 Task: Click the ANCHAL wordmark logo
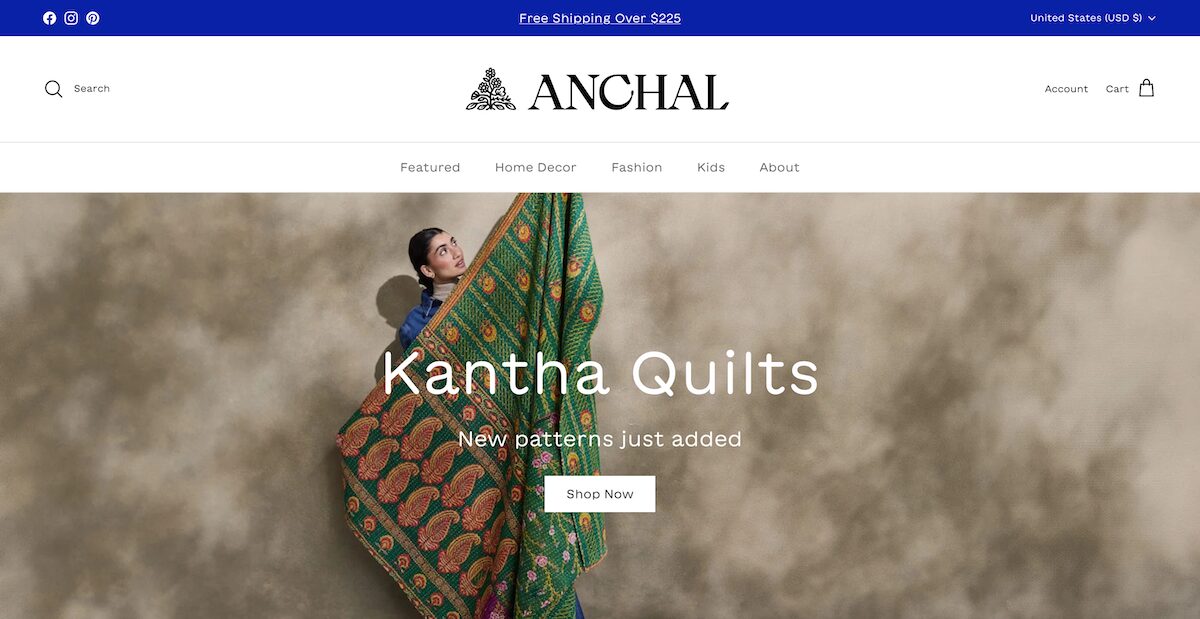point(629,92)
